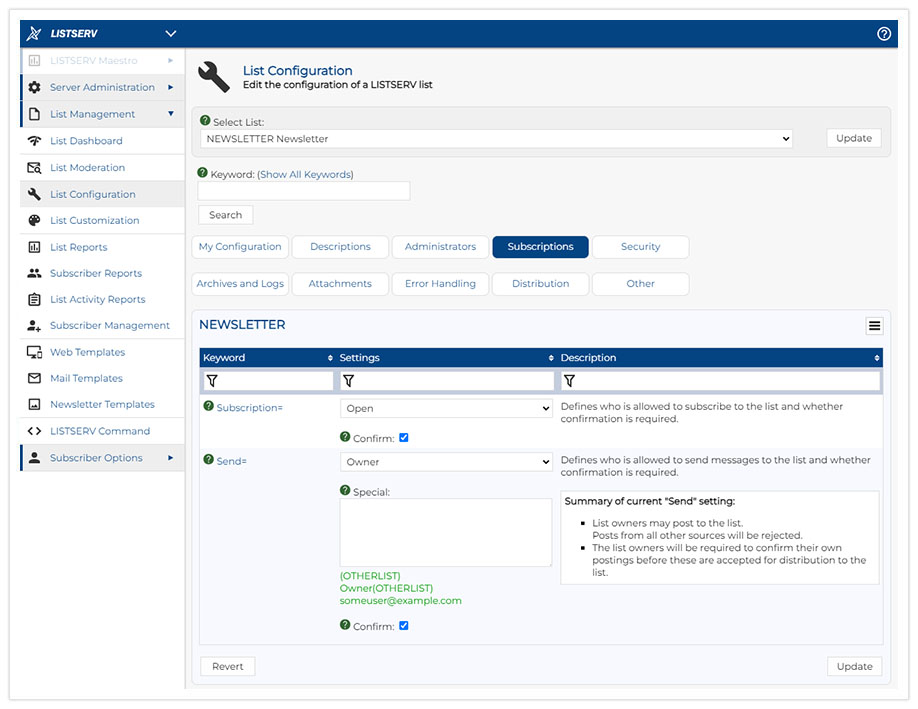Image resolution: width=918 pixels, height=709 pixels.
Task: Open the Error Handling tab
Action: [440, 283]
